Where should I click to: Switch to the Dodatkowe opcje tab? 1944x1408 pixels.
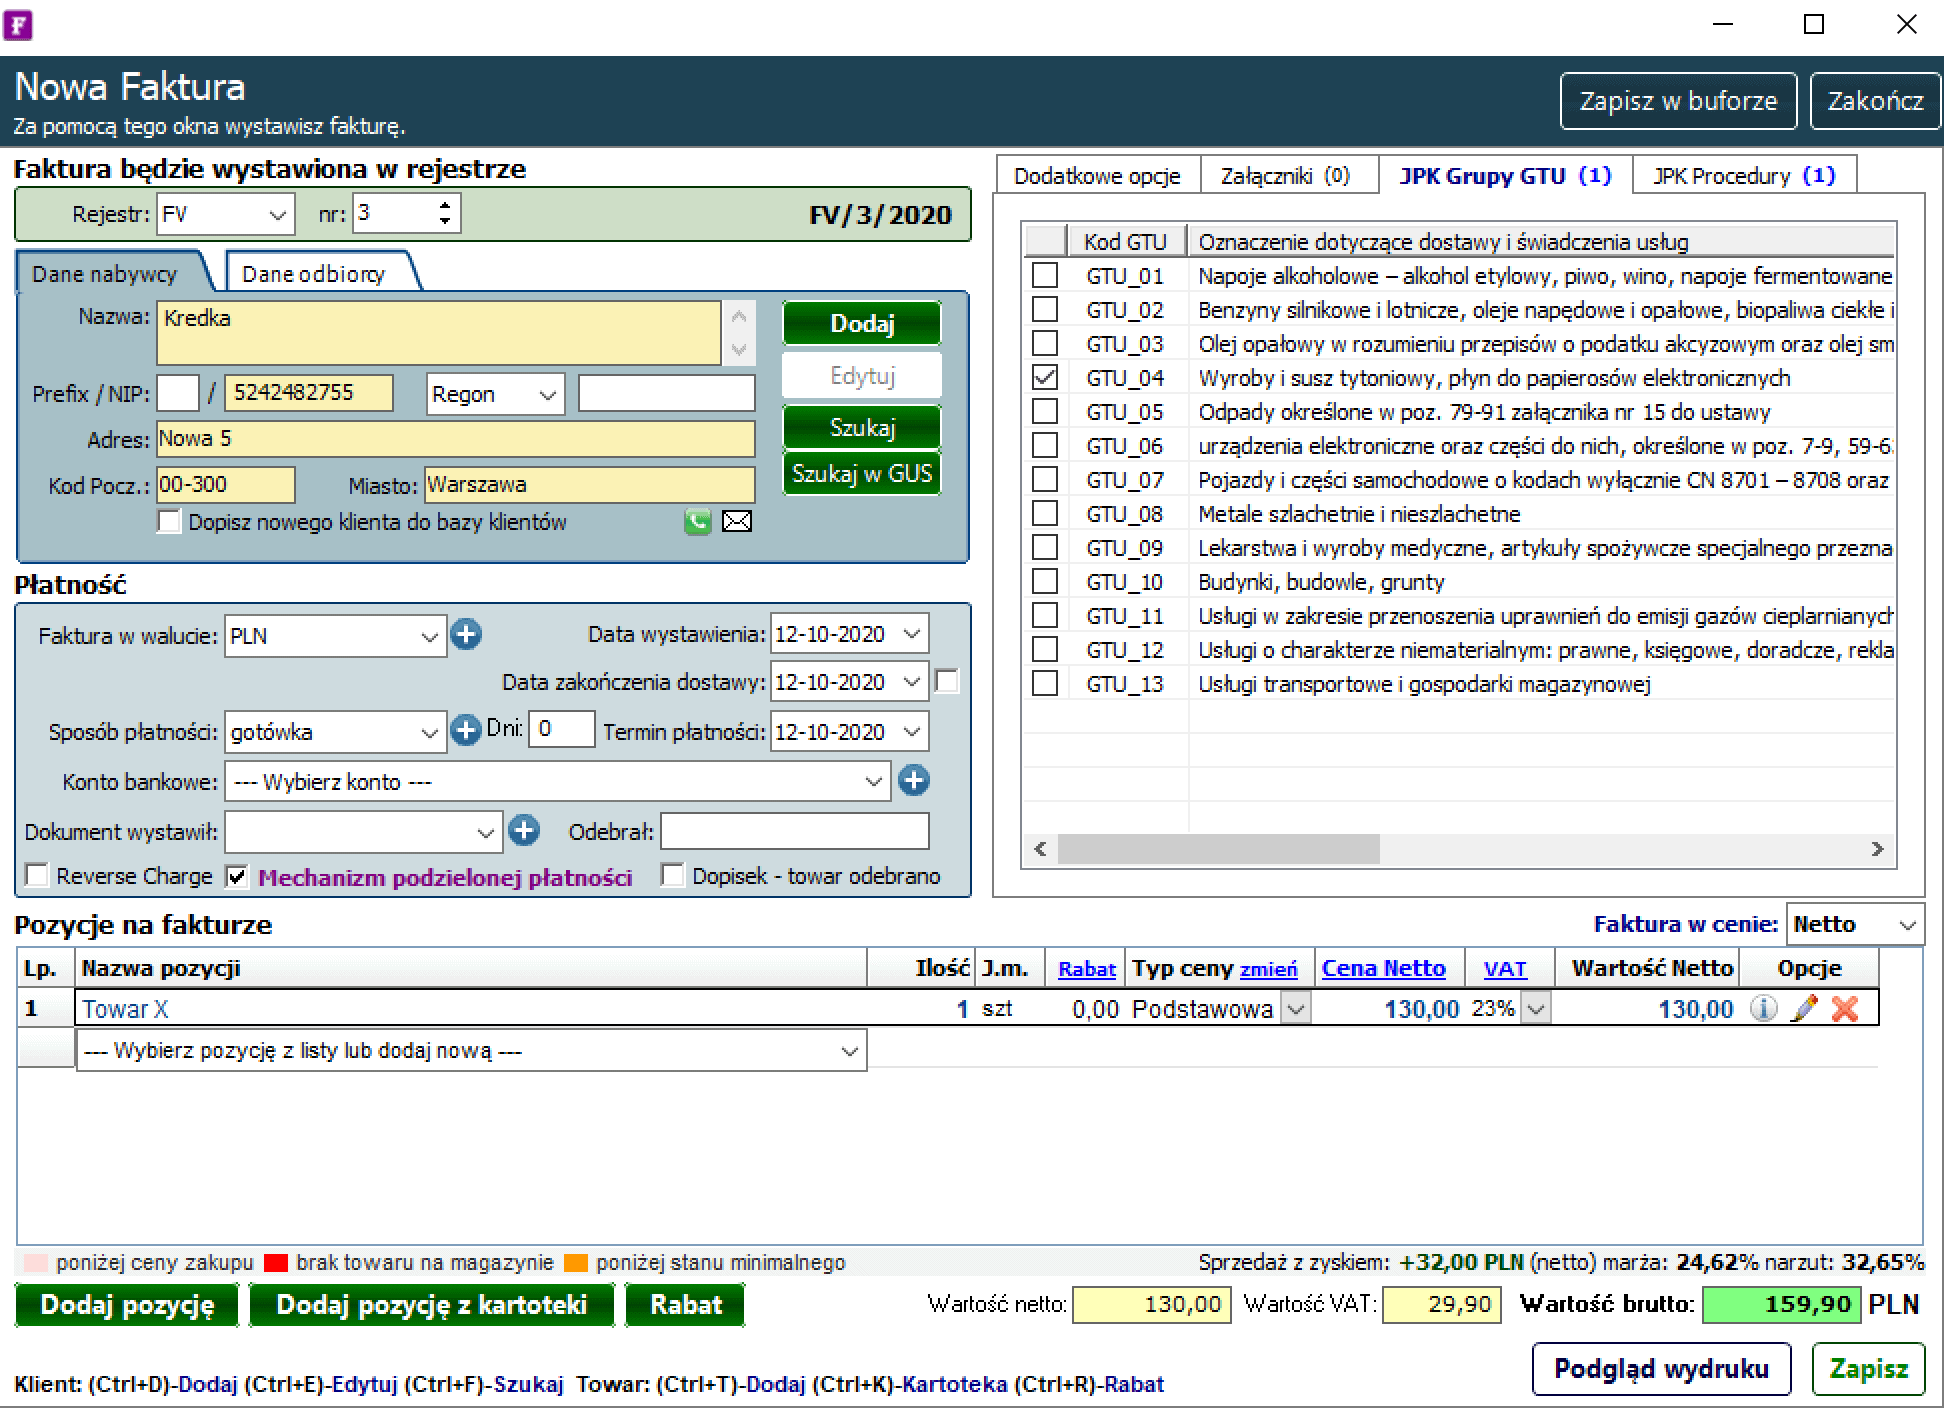[x=1097, y=176]
